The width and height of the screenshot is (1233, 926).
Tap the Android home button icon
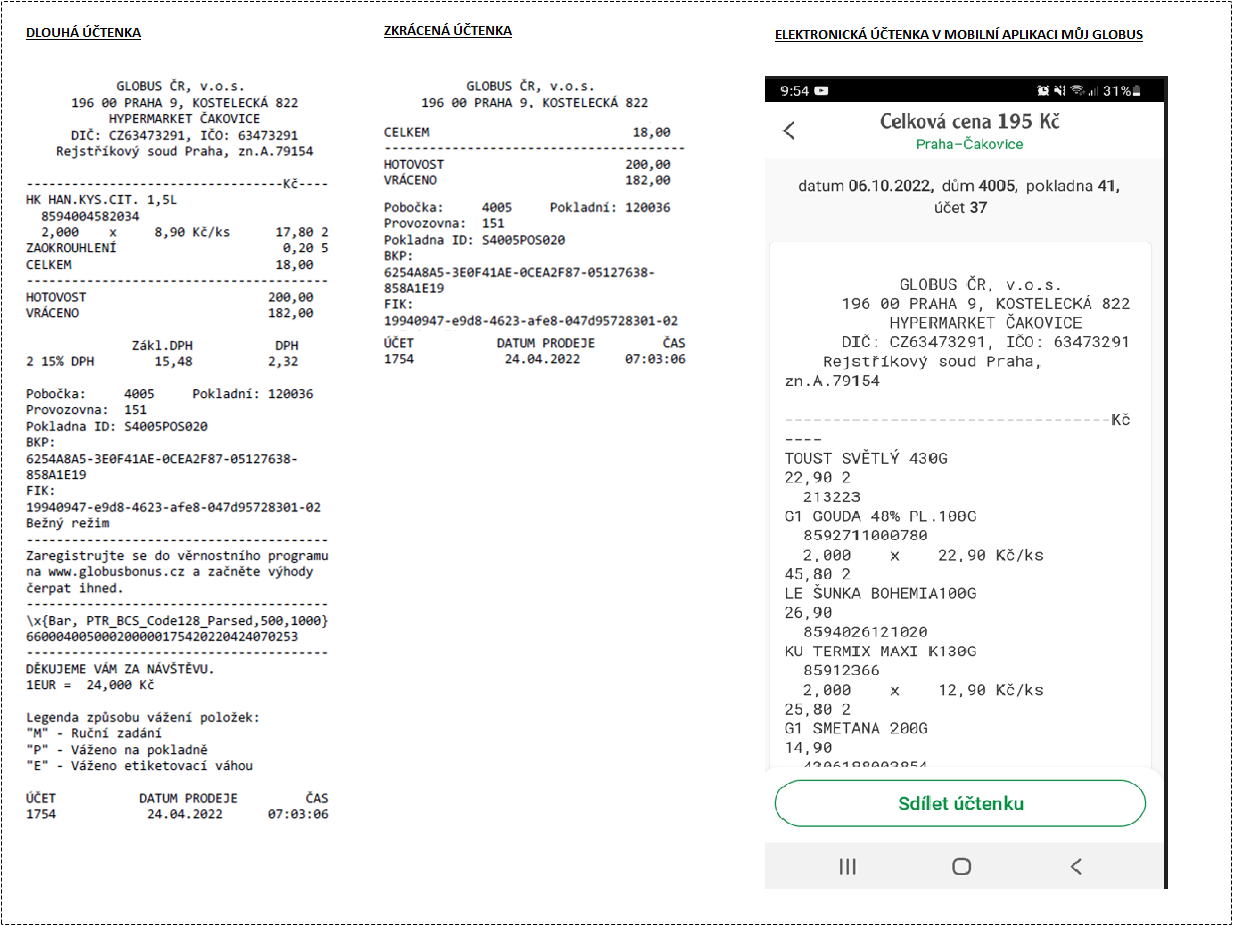click(x=962, y=867)
